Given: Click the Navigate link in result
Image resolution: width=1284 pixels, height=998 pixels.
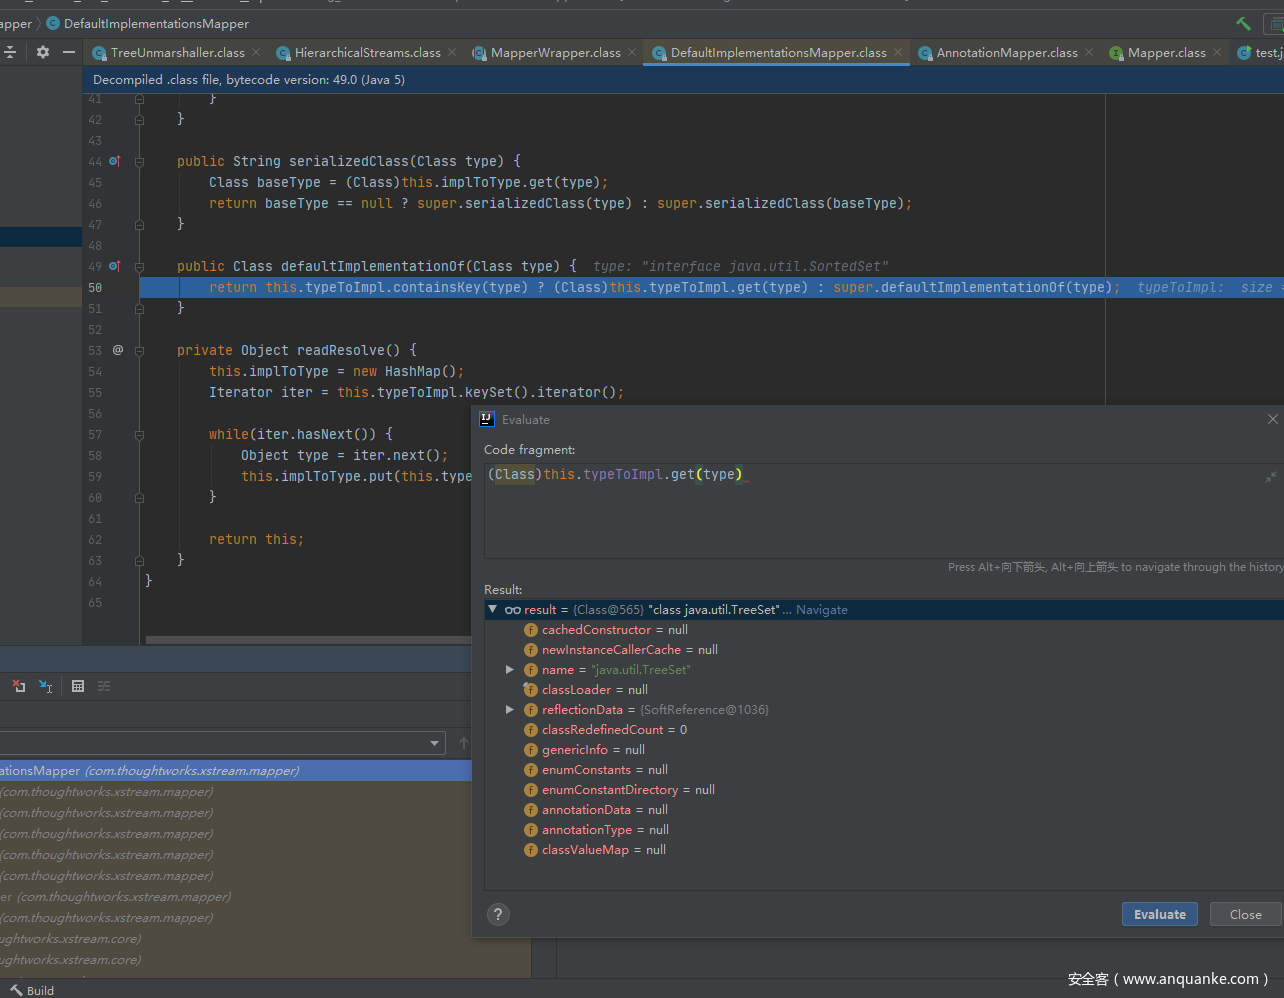Looking at the screenshot, I should click(821, 610).
